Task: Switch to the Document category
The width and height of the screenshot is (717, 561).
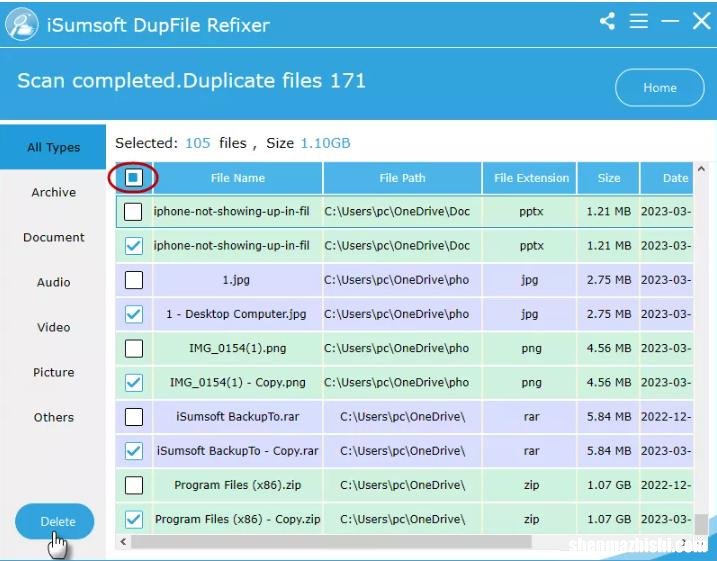Action: pos(54,237)
